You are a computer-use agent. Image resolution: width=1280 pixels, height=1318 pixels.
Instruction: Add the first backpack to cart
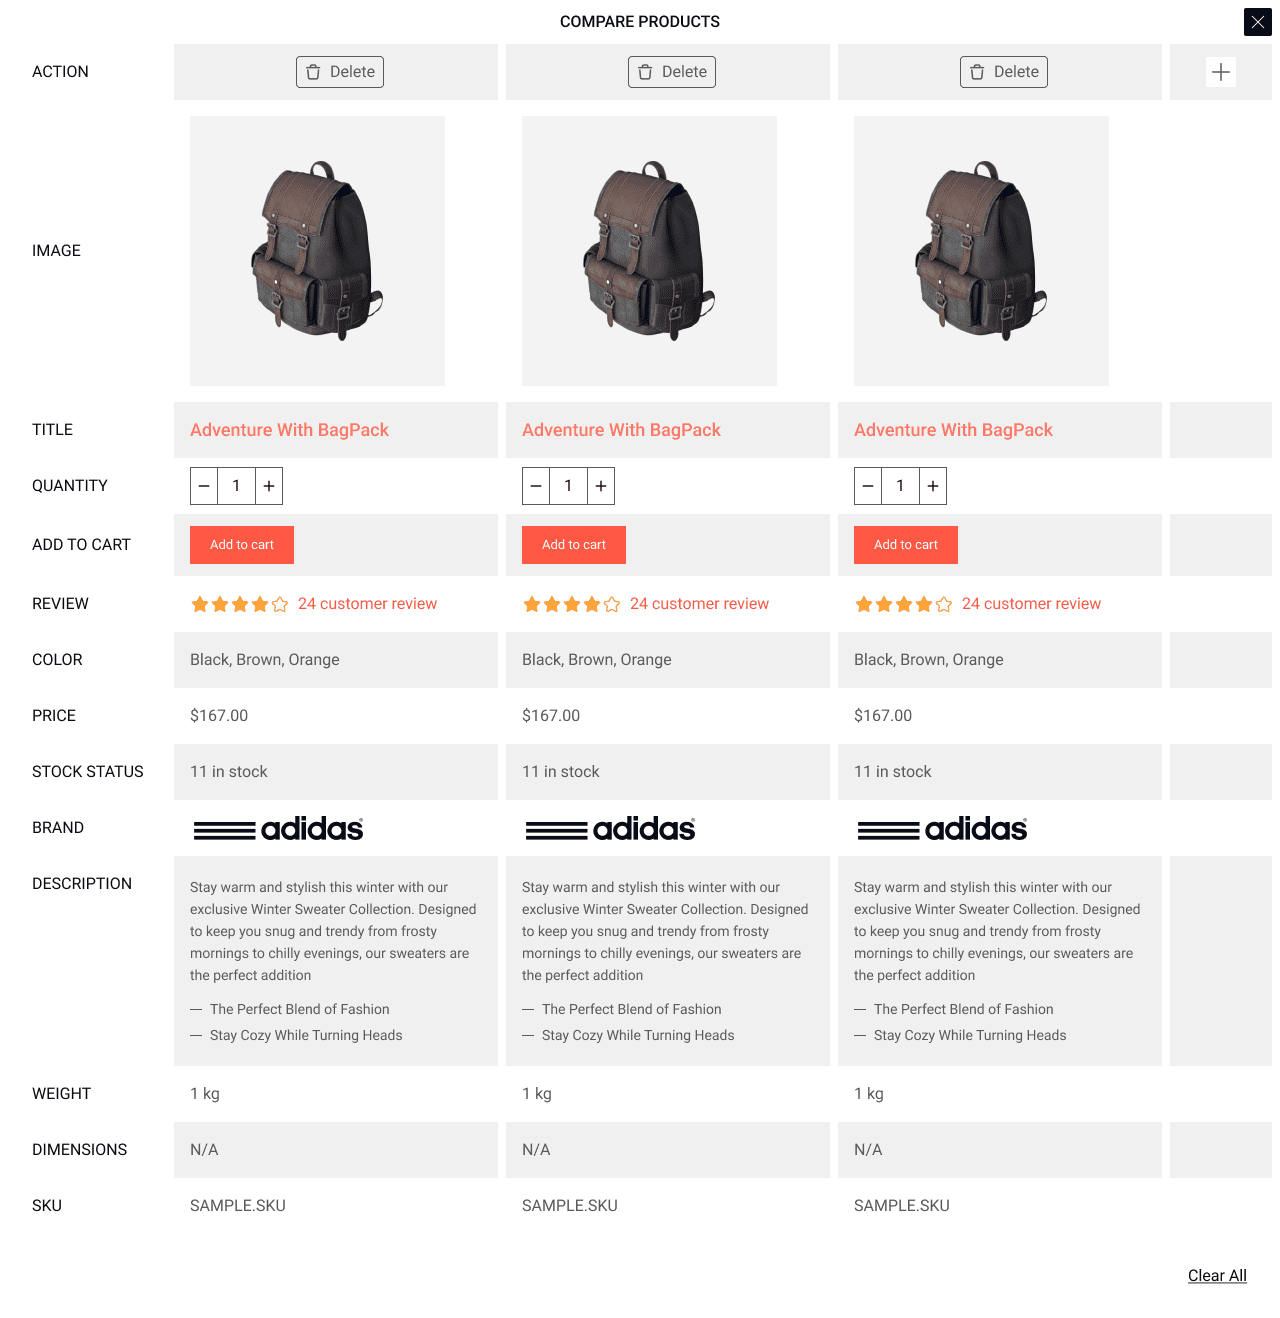tap(242, 545)
